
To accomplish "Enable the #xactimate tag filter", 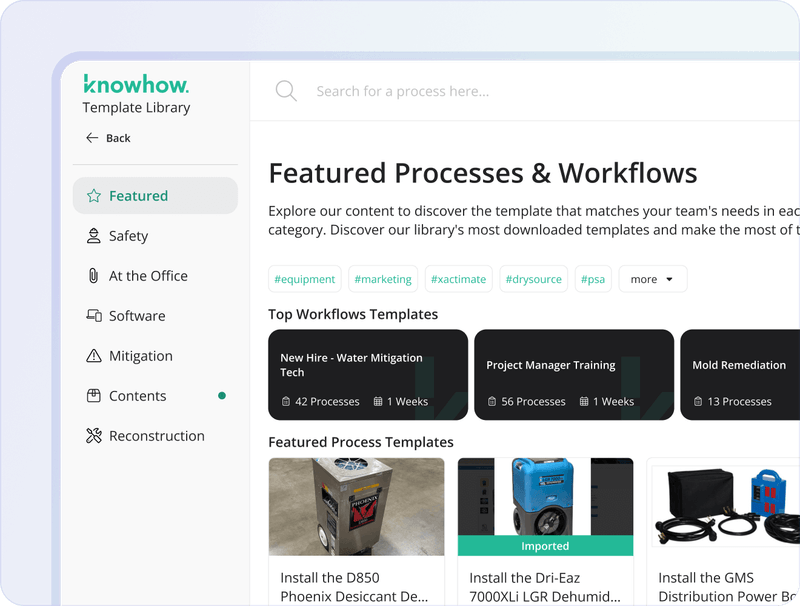I will [x=459, y=279].
